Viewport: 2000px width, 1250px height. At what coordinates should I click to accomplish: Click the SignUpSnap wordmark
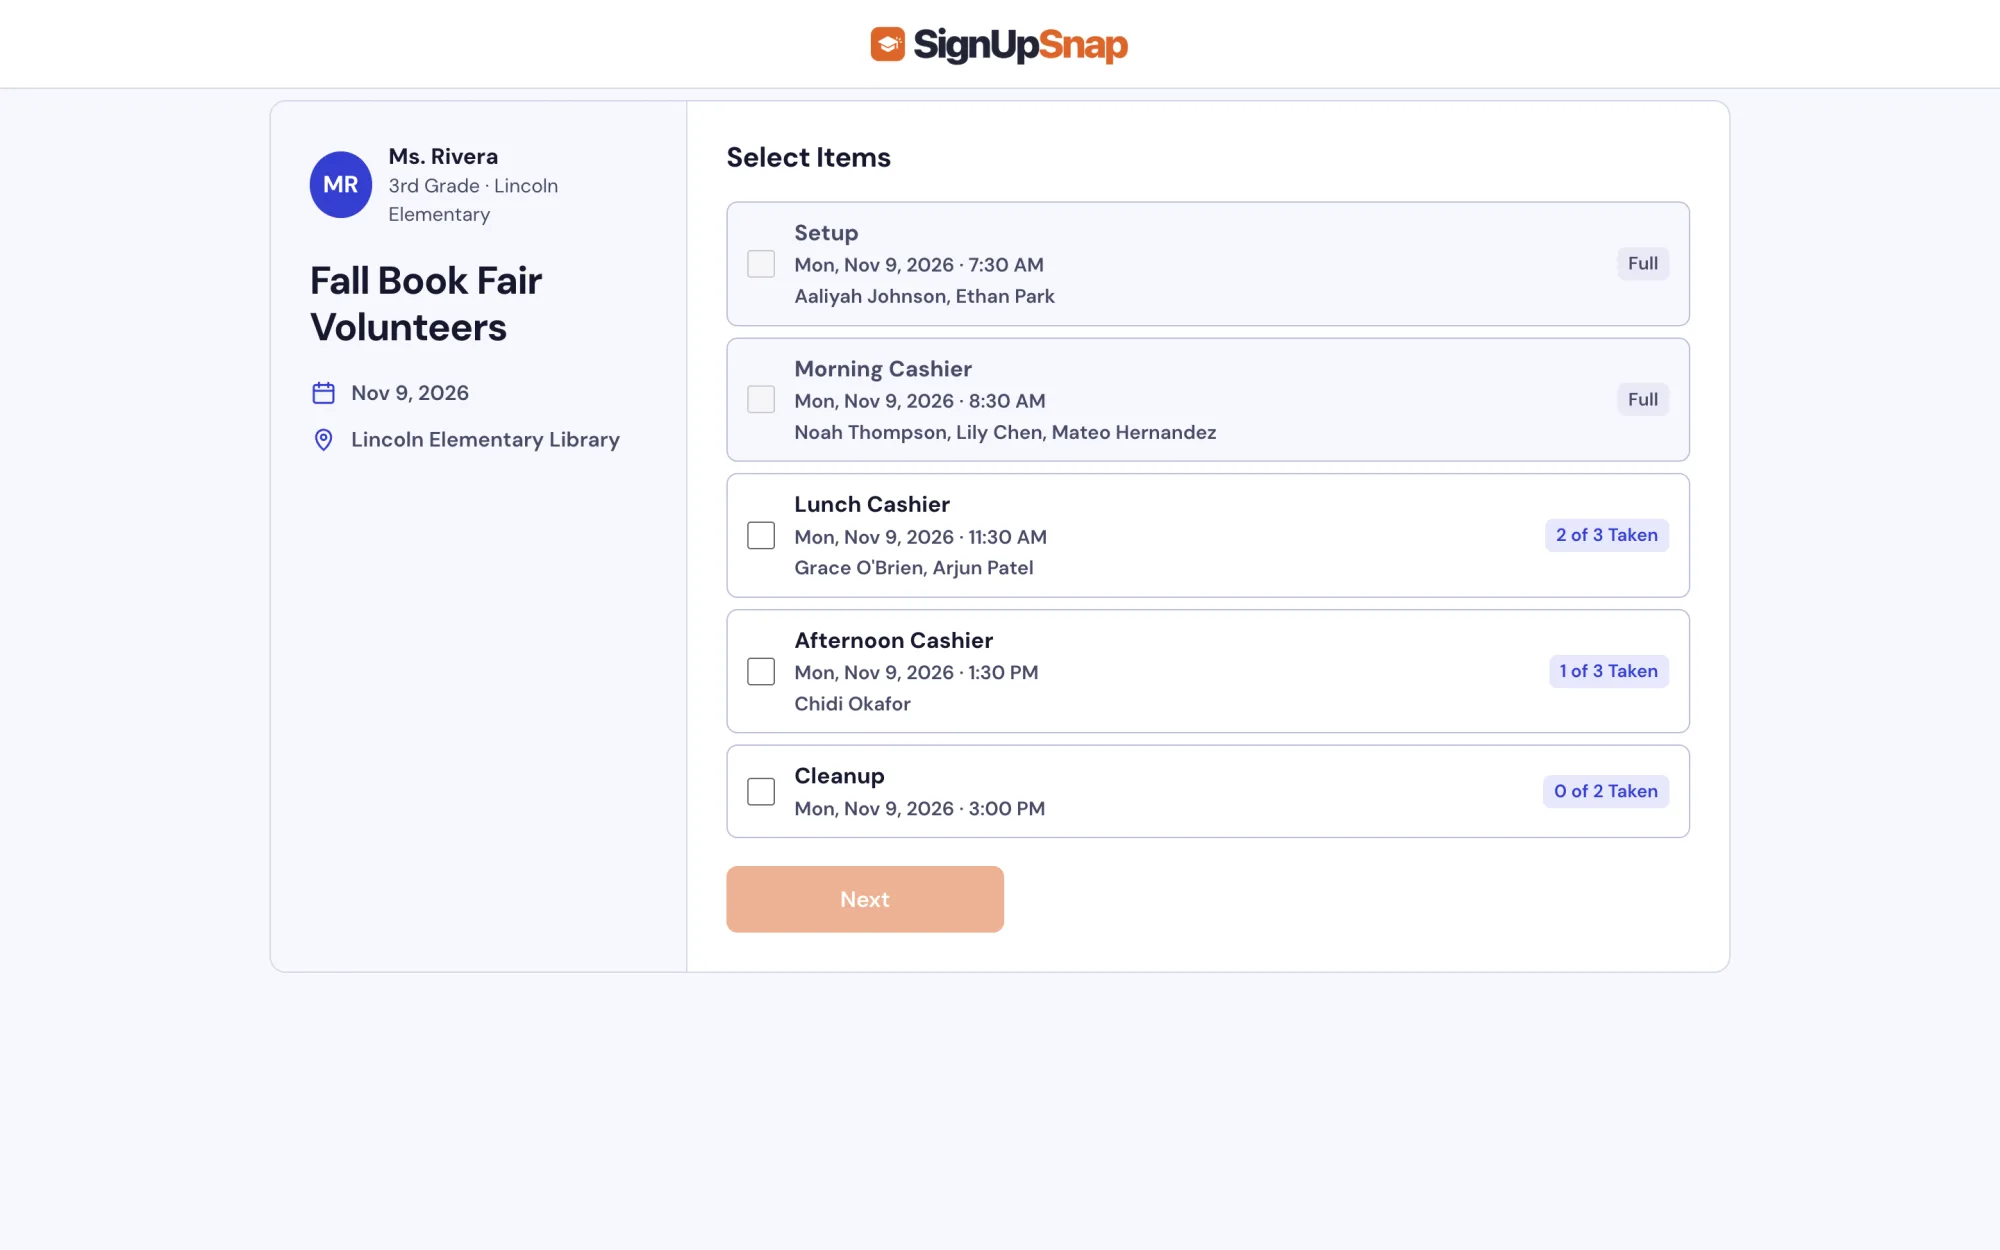point(1020,45)
